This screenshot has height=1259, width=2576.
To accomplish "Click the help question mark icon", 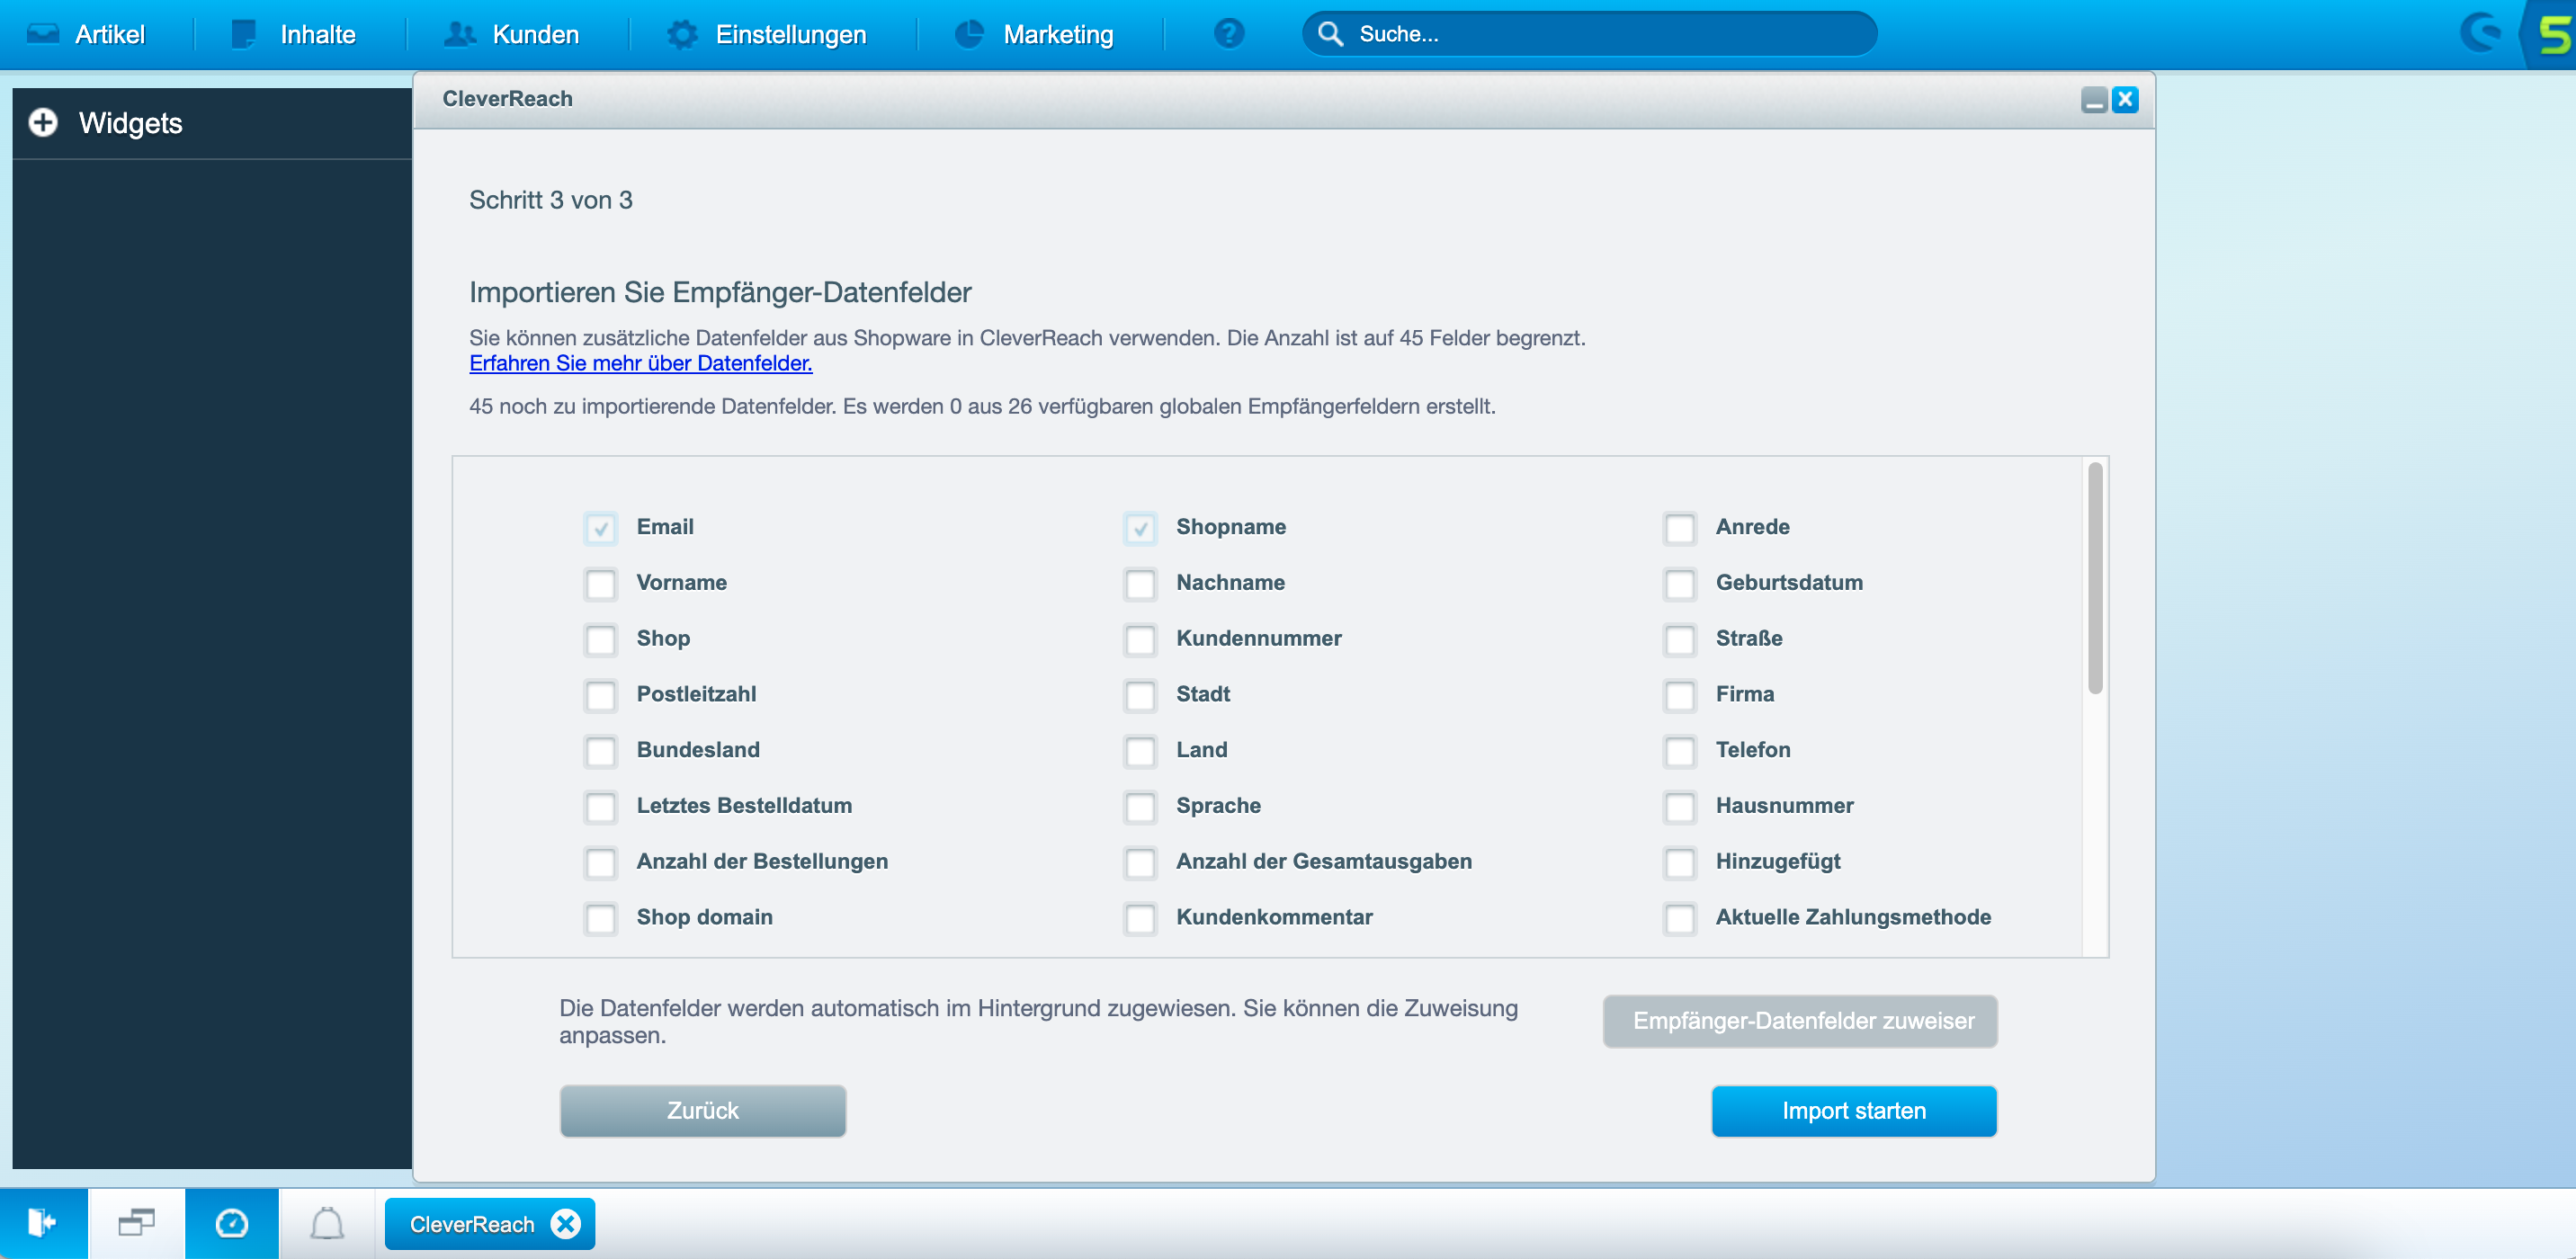I will (x=1228, y=34).
